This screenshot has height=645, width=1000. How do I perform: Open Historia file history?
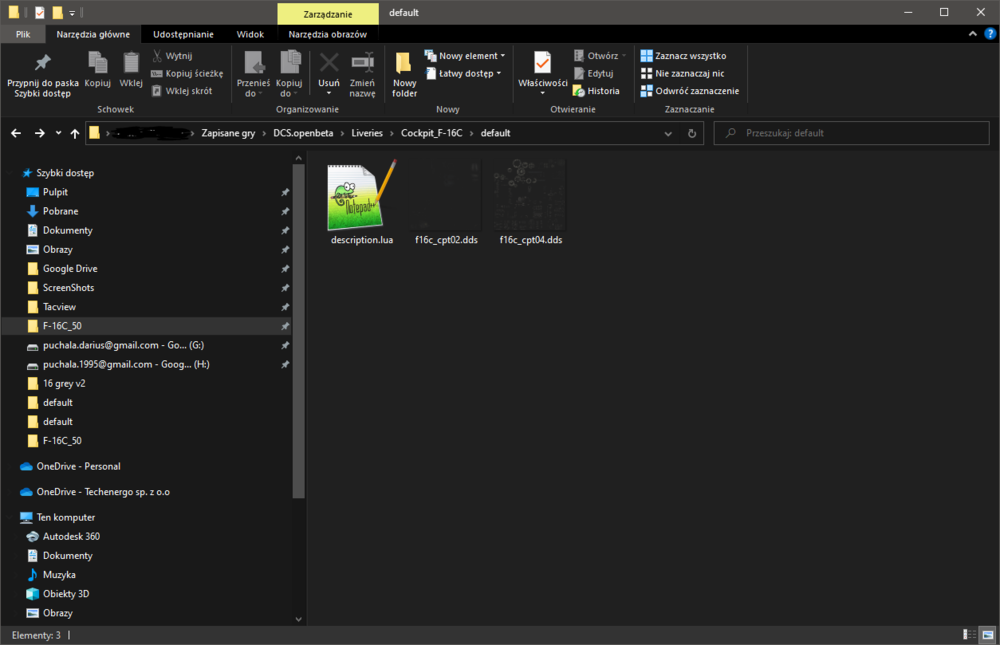click(596, 91)
